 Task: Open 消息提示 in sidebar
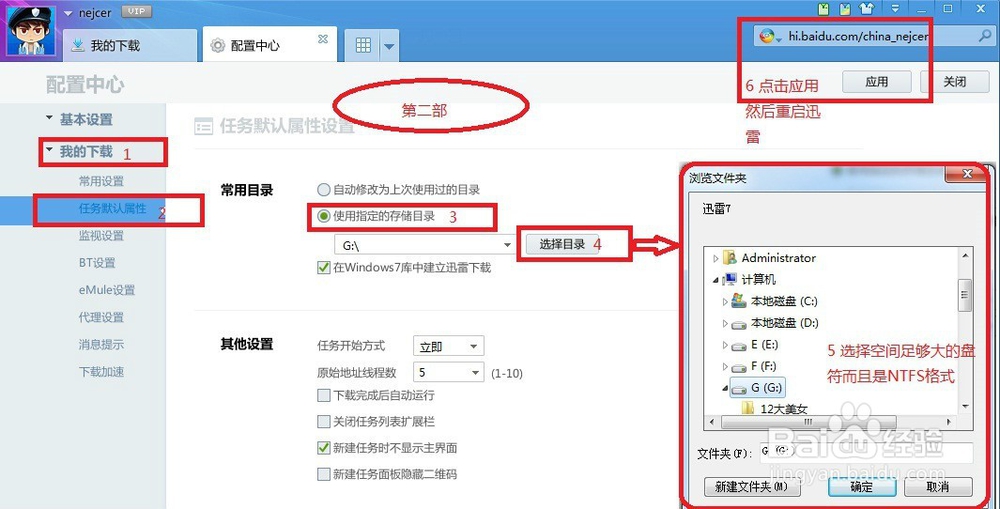pos(101,344)
